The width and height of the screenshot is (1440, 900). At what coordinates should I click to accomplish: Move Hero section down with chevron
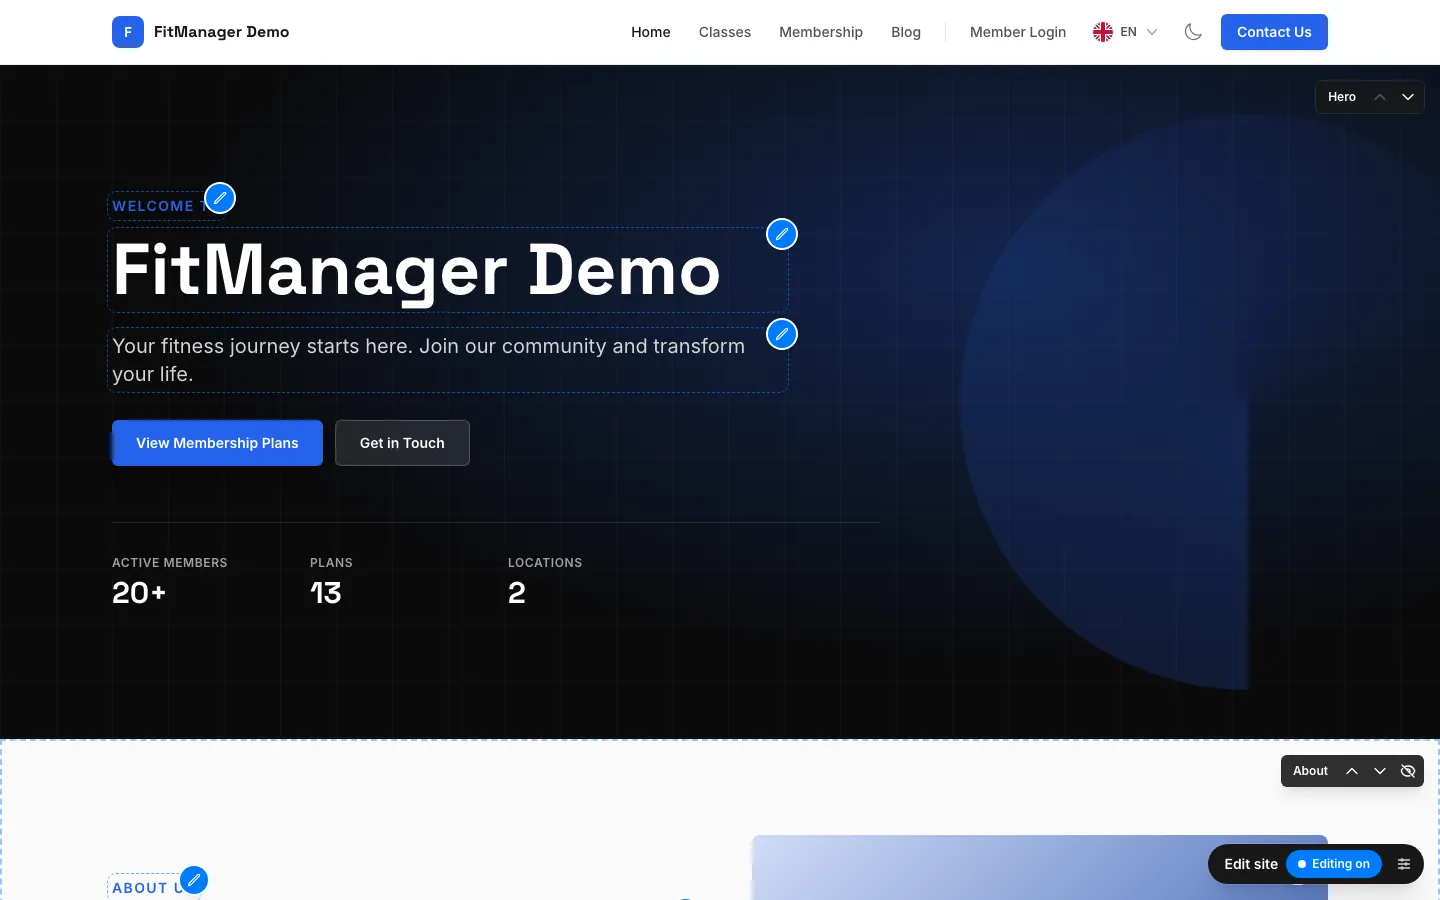click(1408, 97)
